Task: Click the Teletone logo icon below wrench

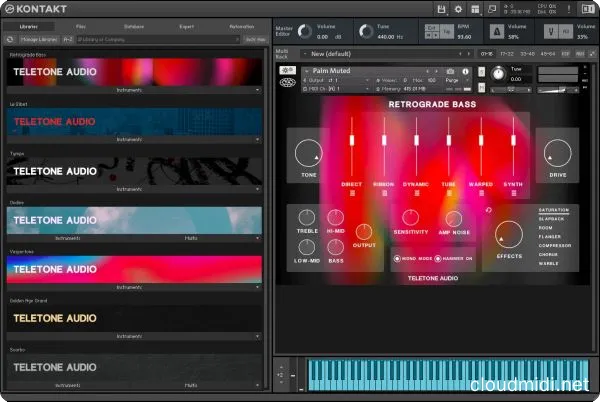Action: tap(287, 83)
